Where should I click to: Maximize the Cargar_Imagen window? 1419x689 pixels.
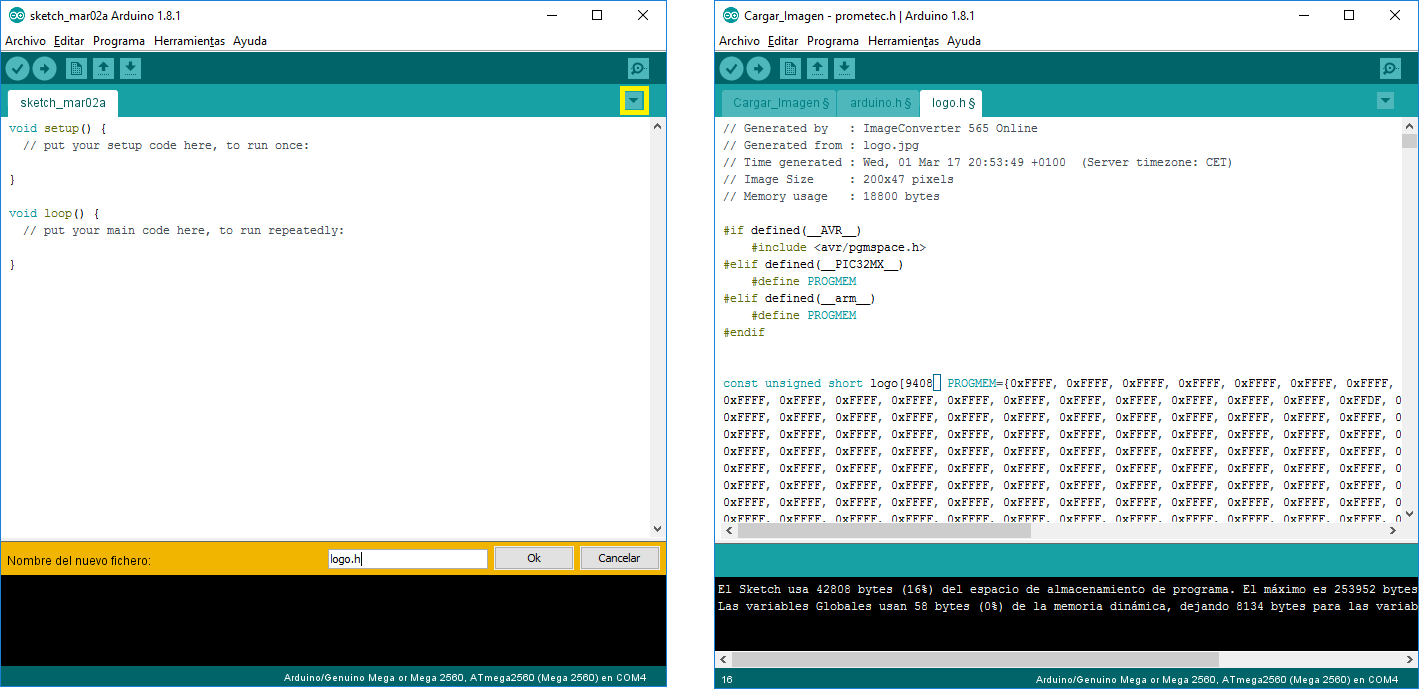point(1348,15)
